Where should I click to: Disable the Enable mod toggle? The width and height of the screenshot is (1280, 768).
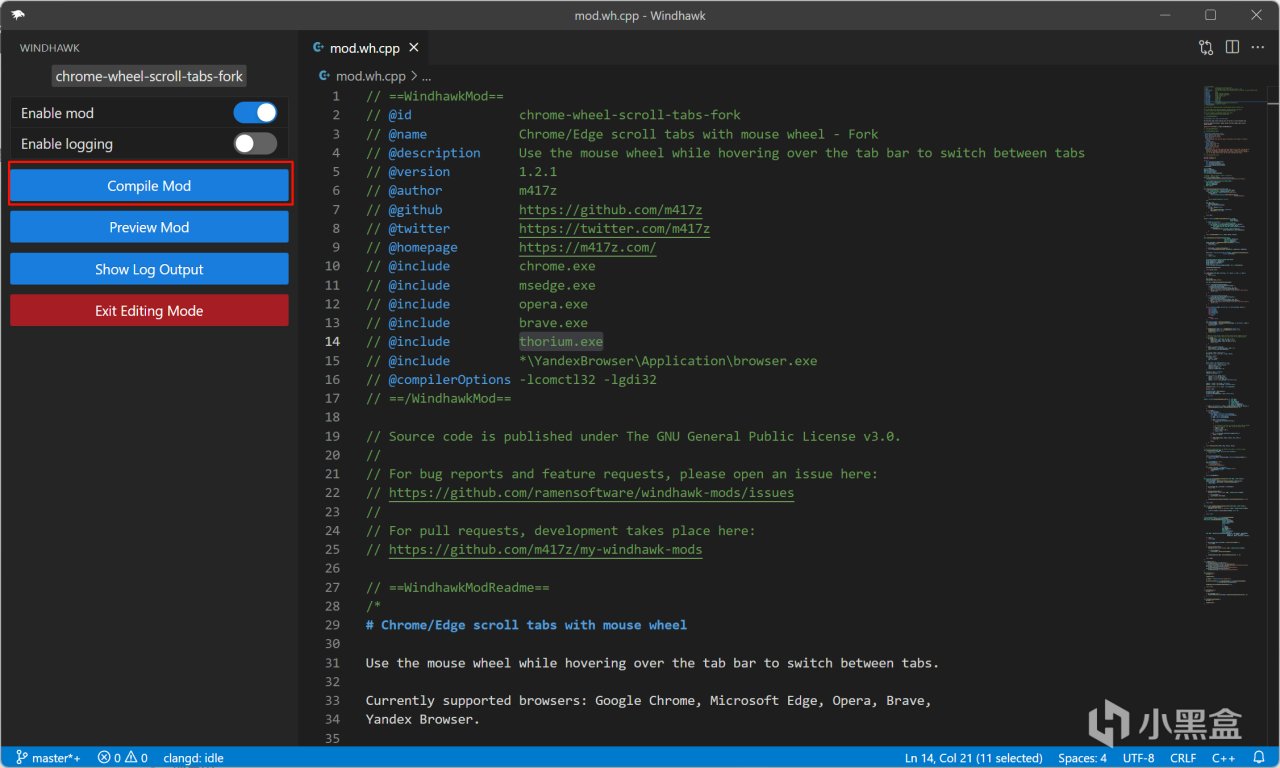click(255, 113)
